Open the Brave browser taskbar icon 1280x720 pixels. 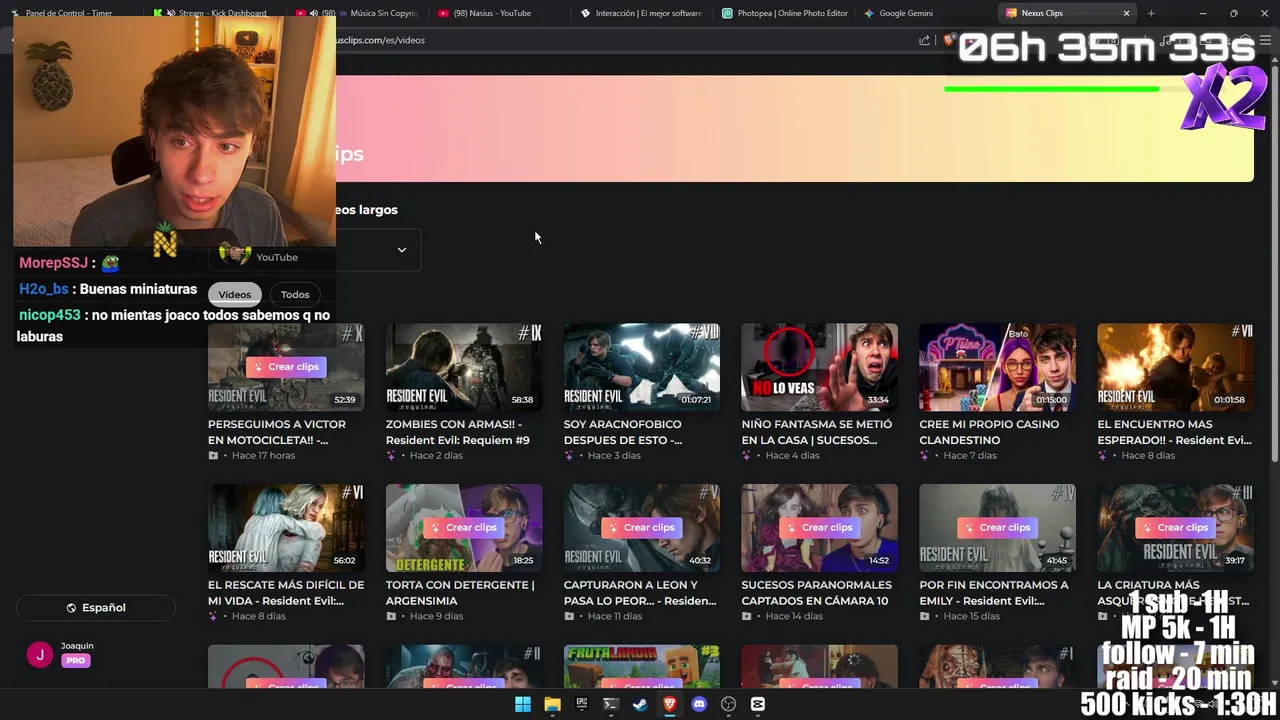point(670,704)
